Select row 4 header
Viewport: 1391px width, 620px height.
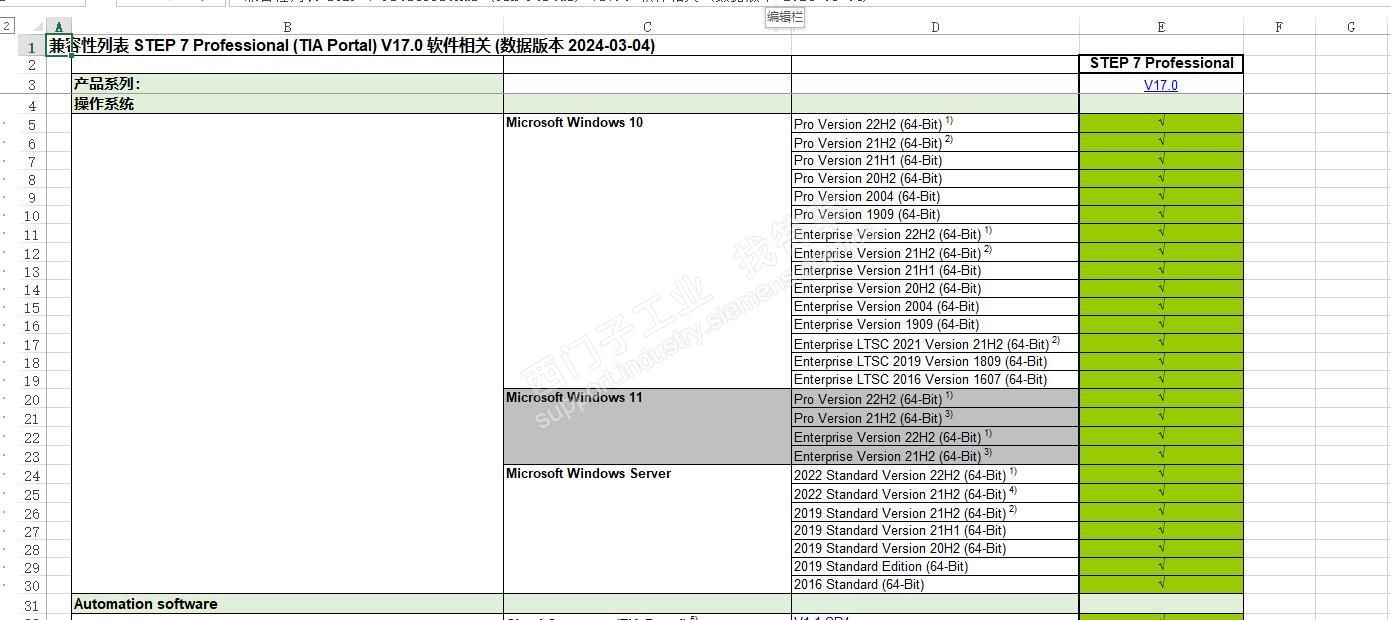(x=32, y=104)
